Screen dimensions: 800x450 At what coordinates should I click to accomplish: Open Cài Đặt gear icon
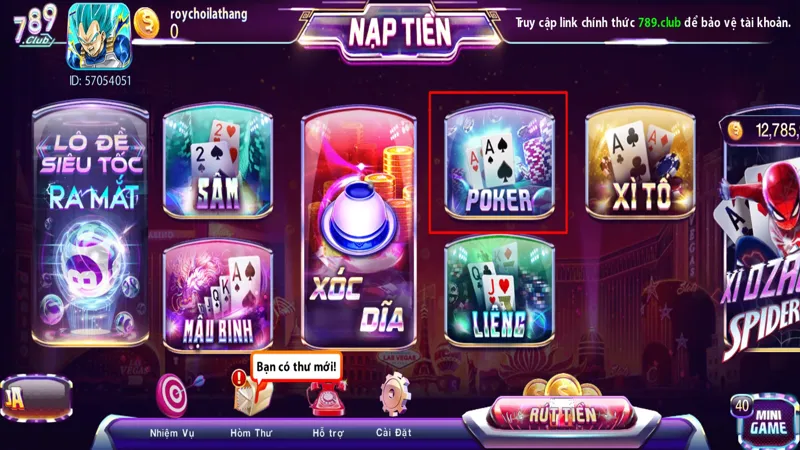394,394
